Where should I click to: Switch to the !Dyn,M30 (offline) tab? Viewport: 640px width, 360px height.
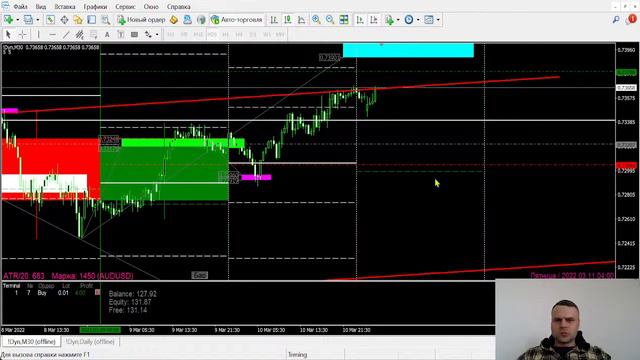pyautogui.click(x=31, y=342)
